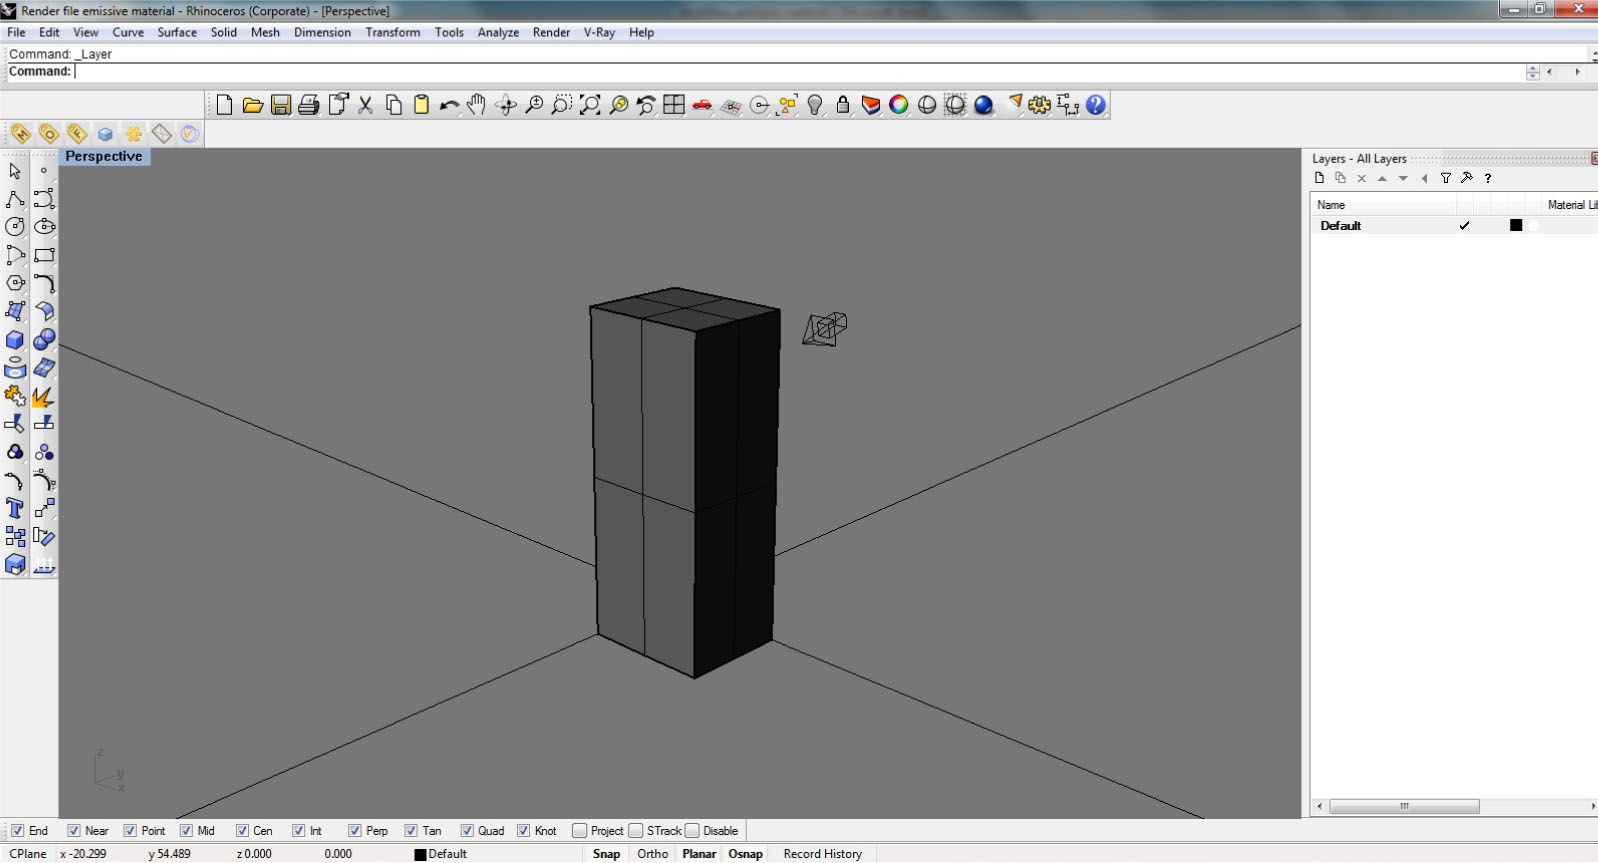Choose Zoom Extents tool
Screen dimensions: 1598x863
(590, 105)
